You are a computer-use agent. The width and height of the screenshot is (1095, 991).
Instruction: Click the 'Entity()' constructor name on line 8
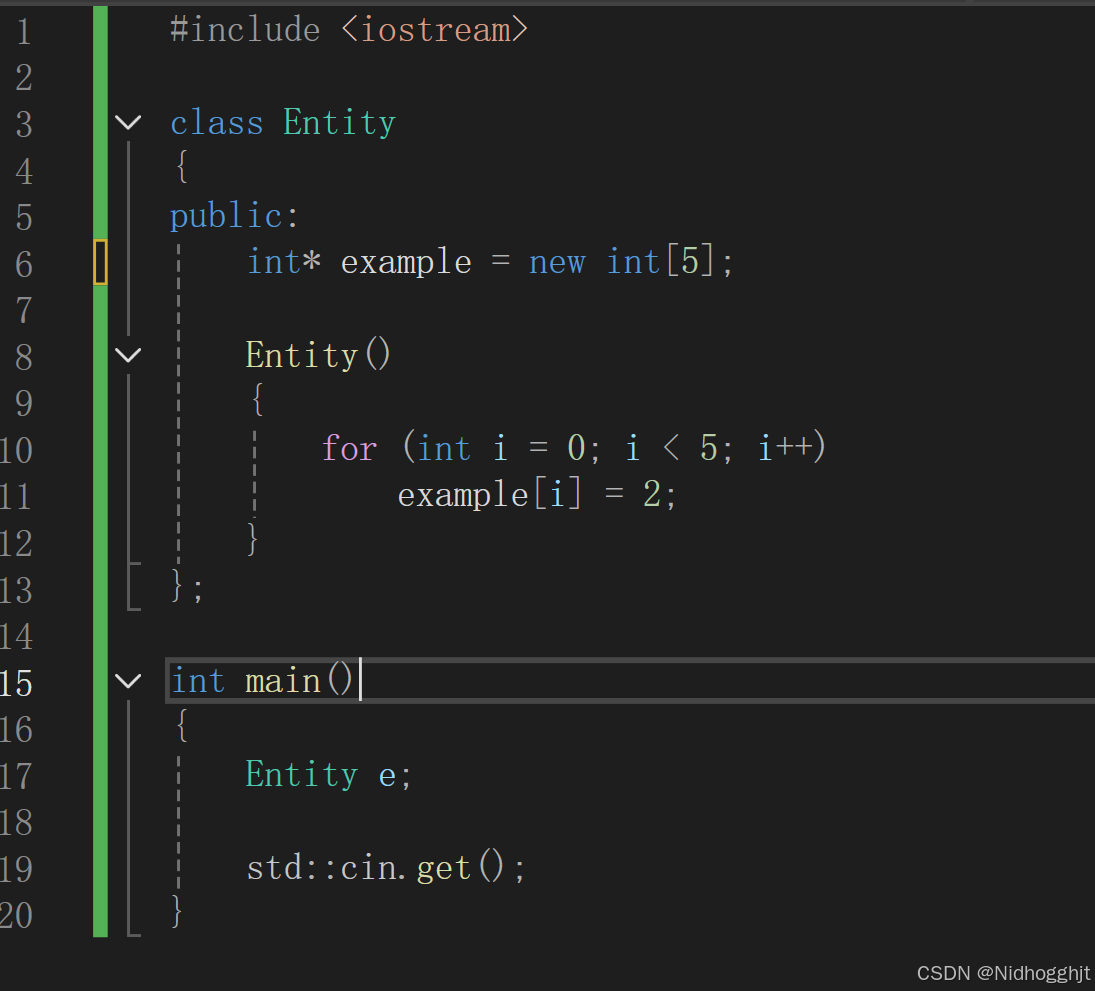coord(318,355)
